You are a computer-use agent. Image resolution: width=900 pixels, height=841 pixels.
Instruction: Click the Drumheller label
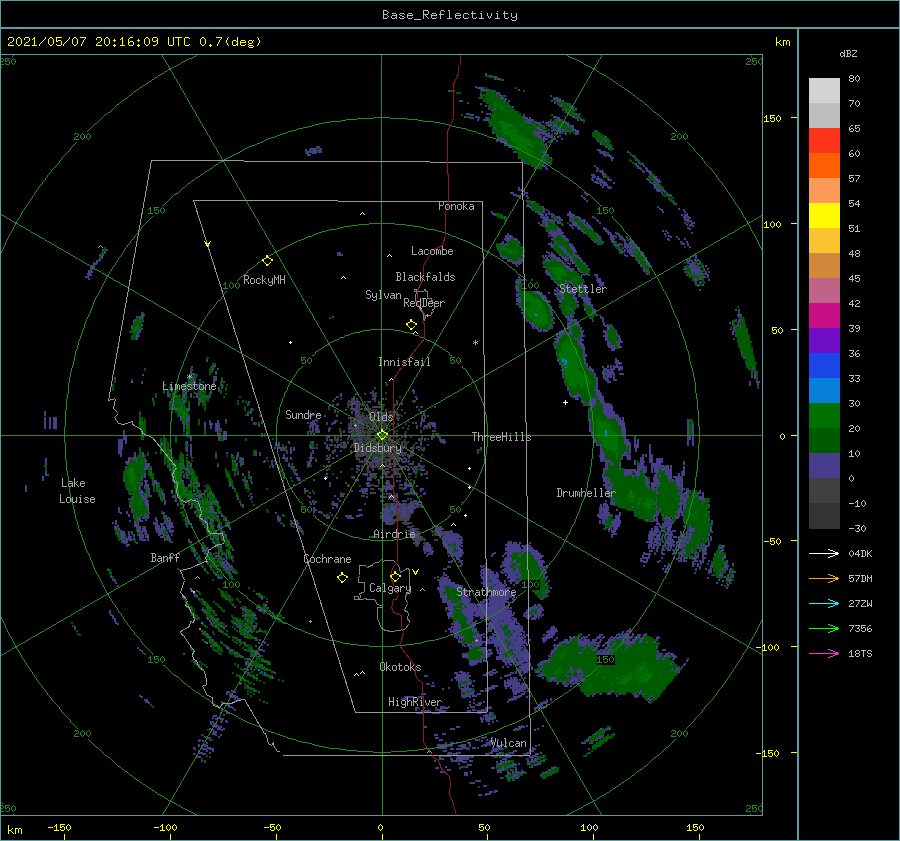tap(586, 493)
